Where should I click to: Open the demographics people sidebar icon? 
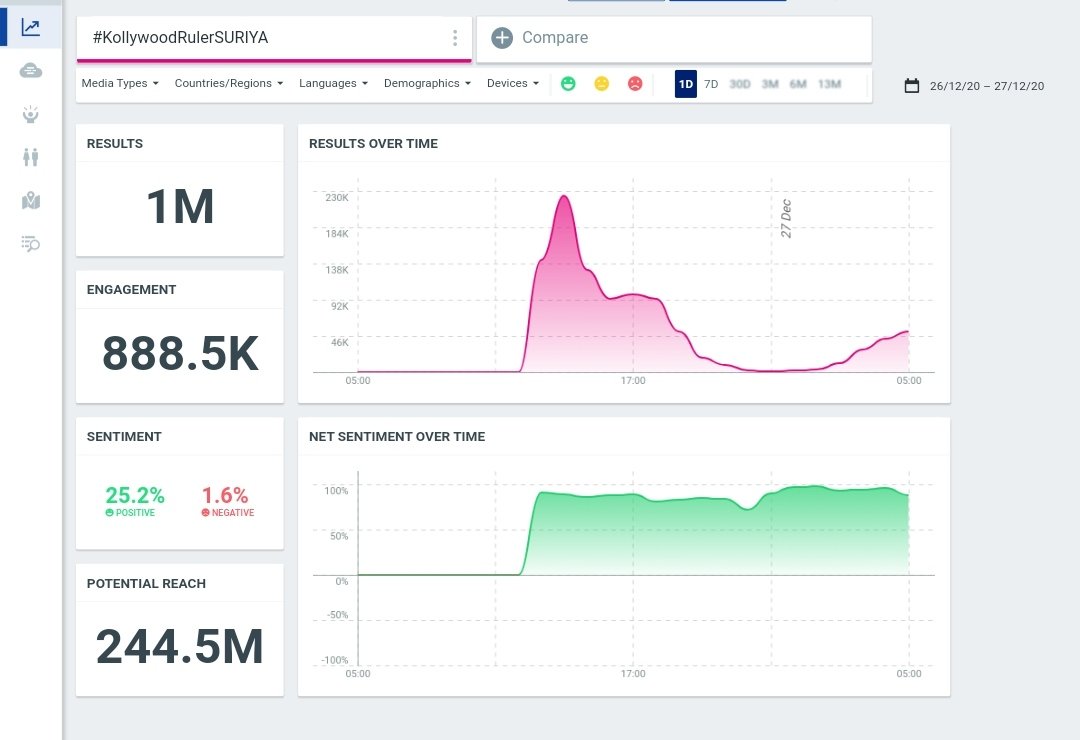coord(30,157)
